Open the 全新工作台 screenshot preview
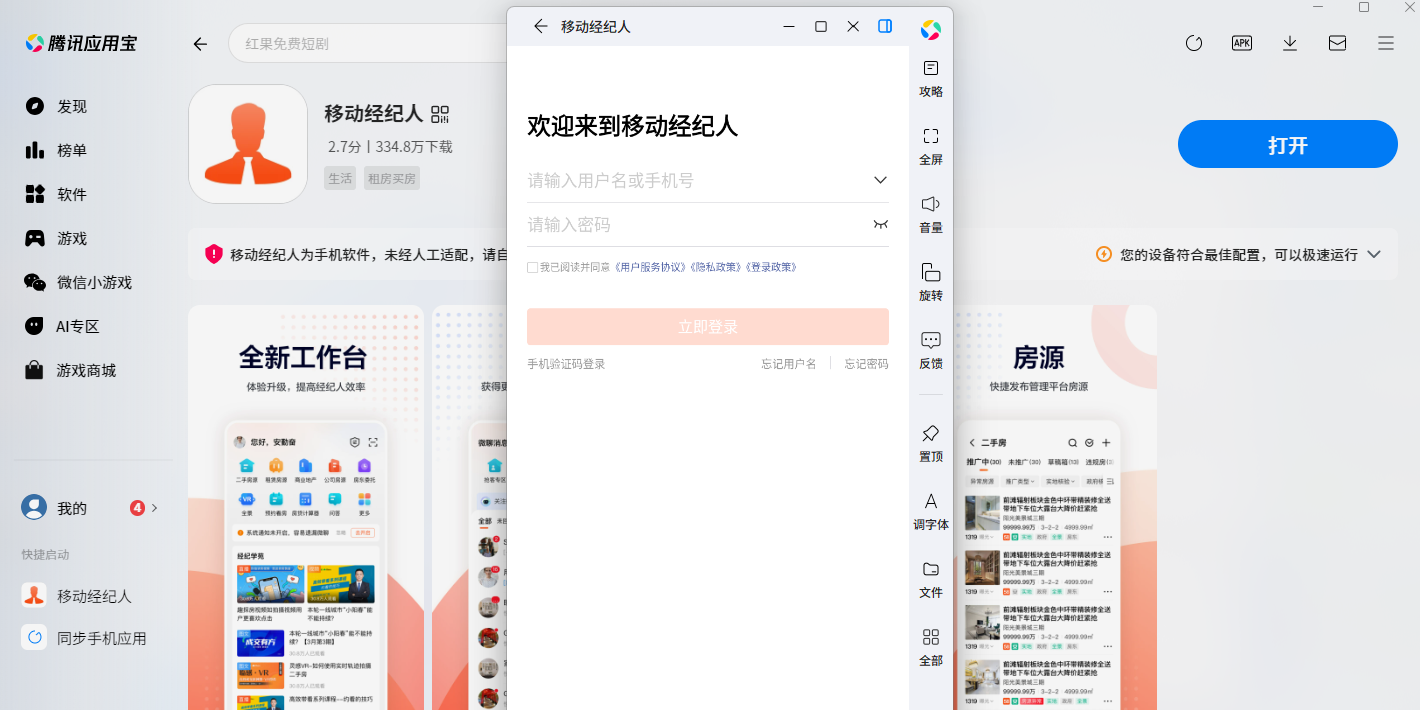 click(306, 507)
